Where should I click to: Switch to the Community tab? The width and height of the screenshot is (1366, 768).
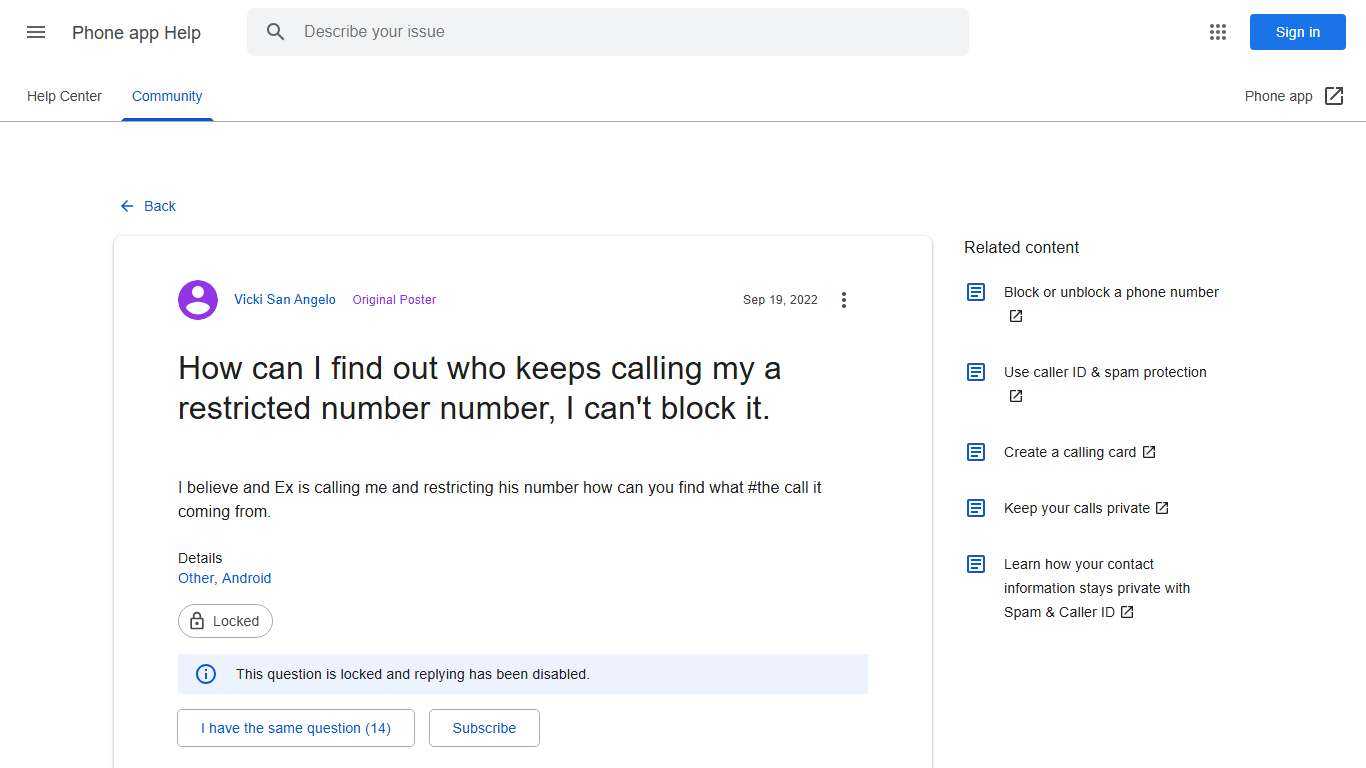[x=166, y=96]
